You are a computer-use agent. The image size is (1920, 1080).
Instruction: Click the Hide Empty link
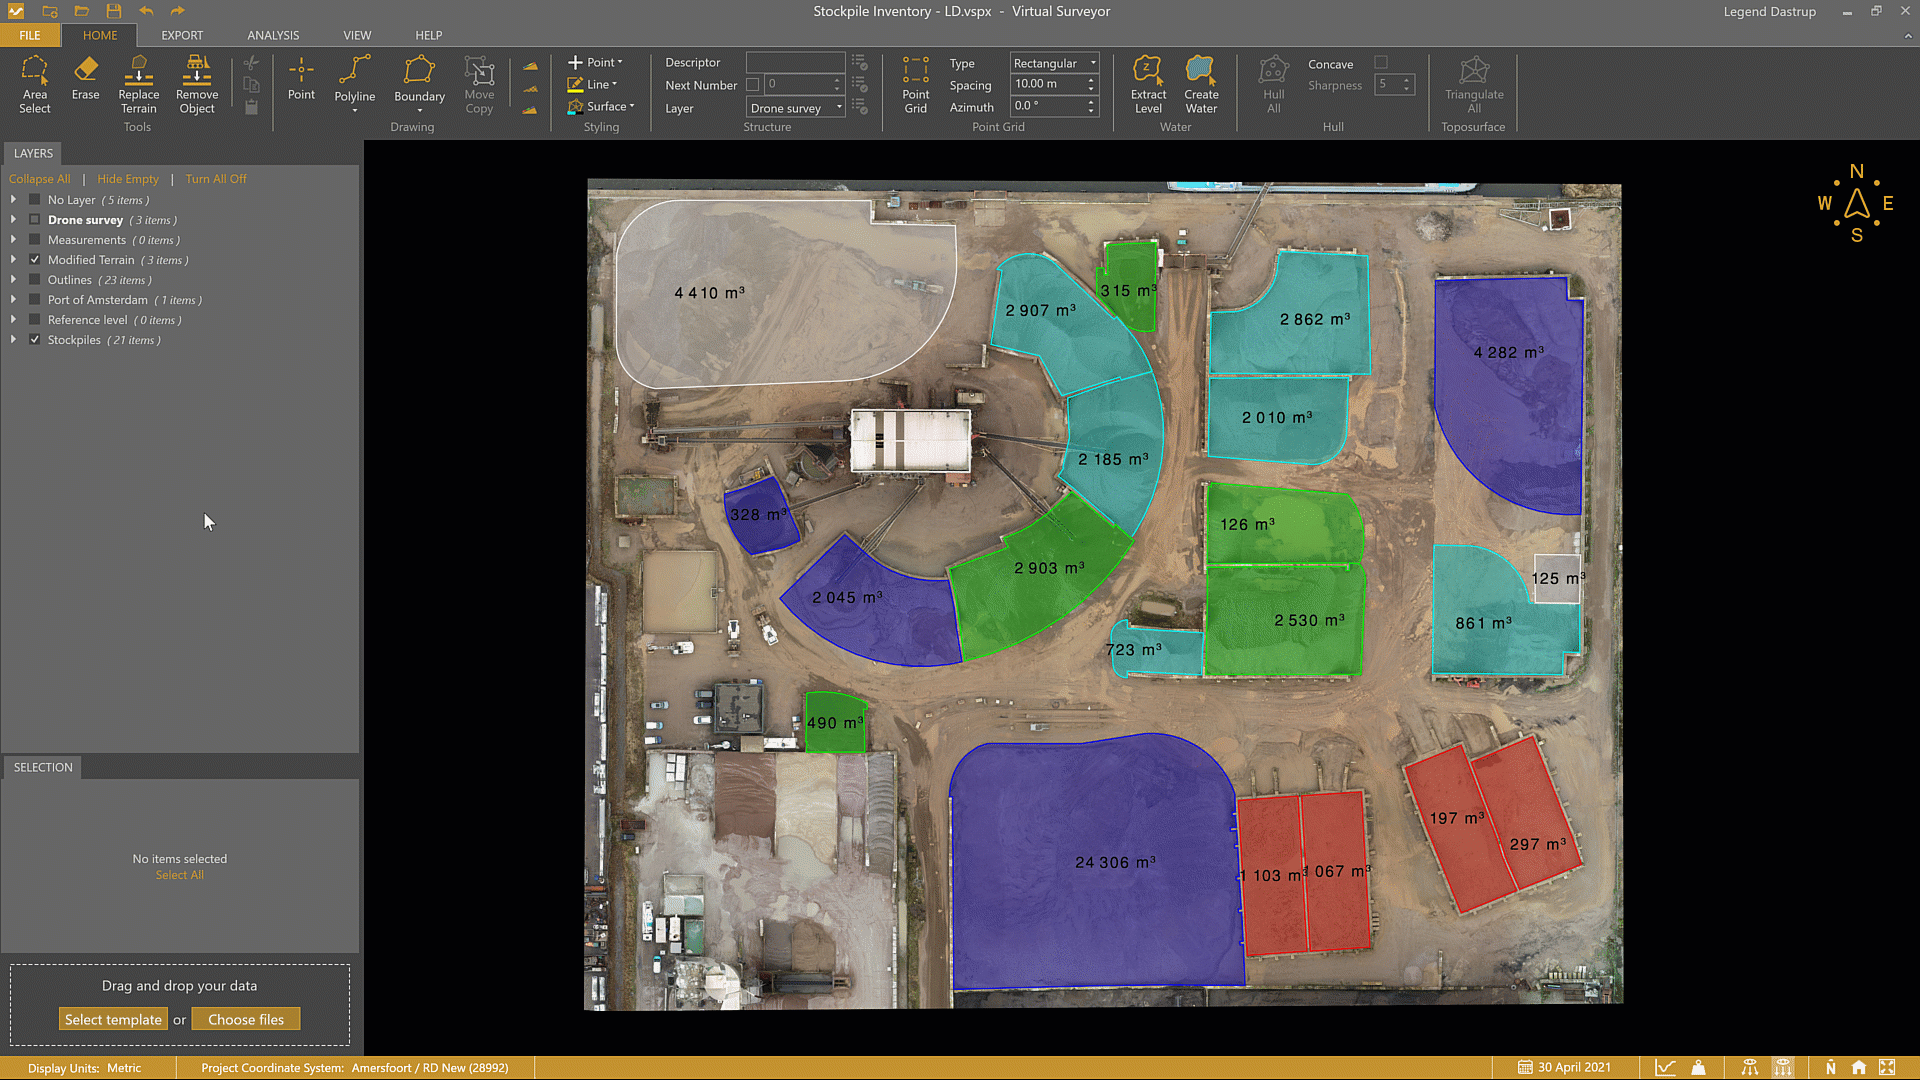127,179
